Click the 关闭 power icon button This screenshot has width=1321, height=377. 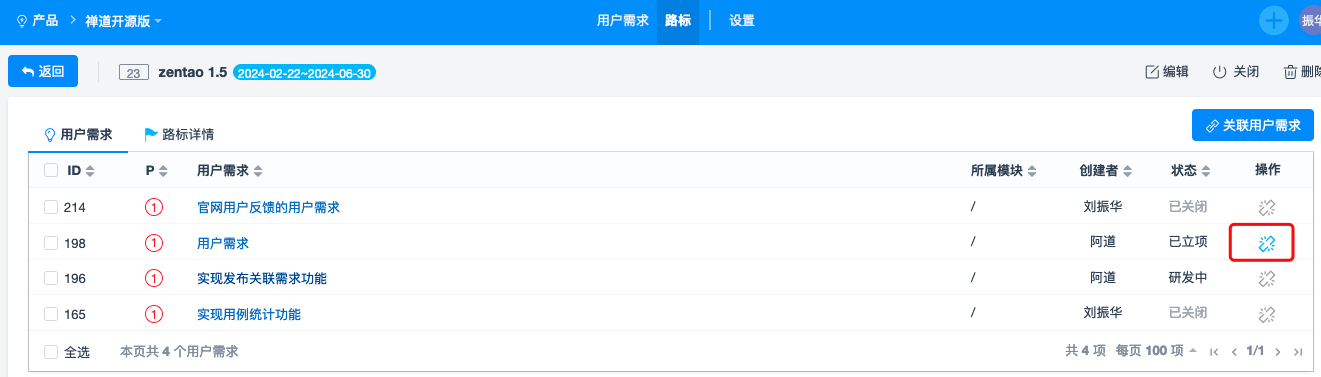click(1219, 72)
